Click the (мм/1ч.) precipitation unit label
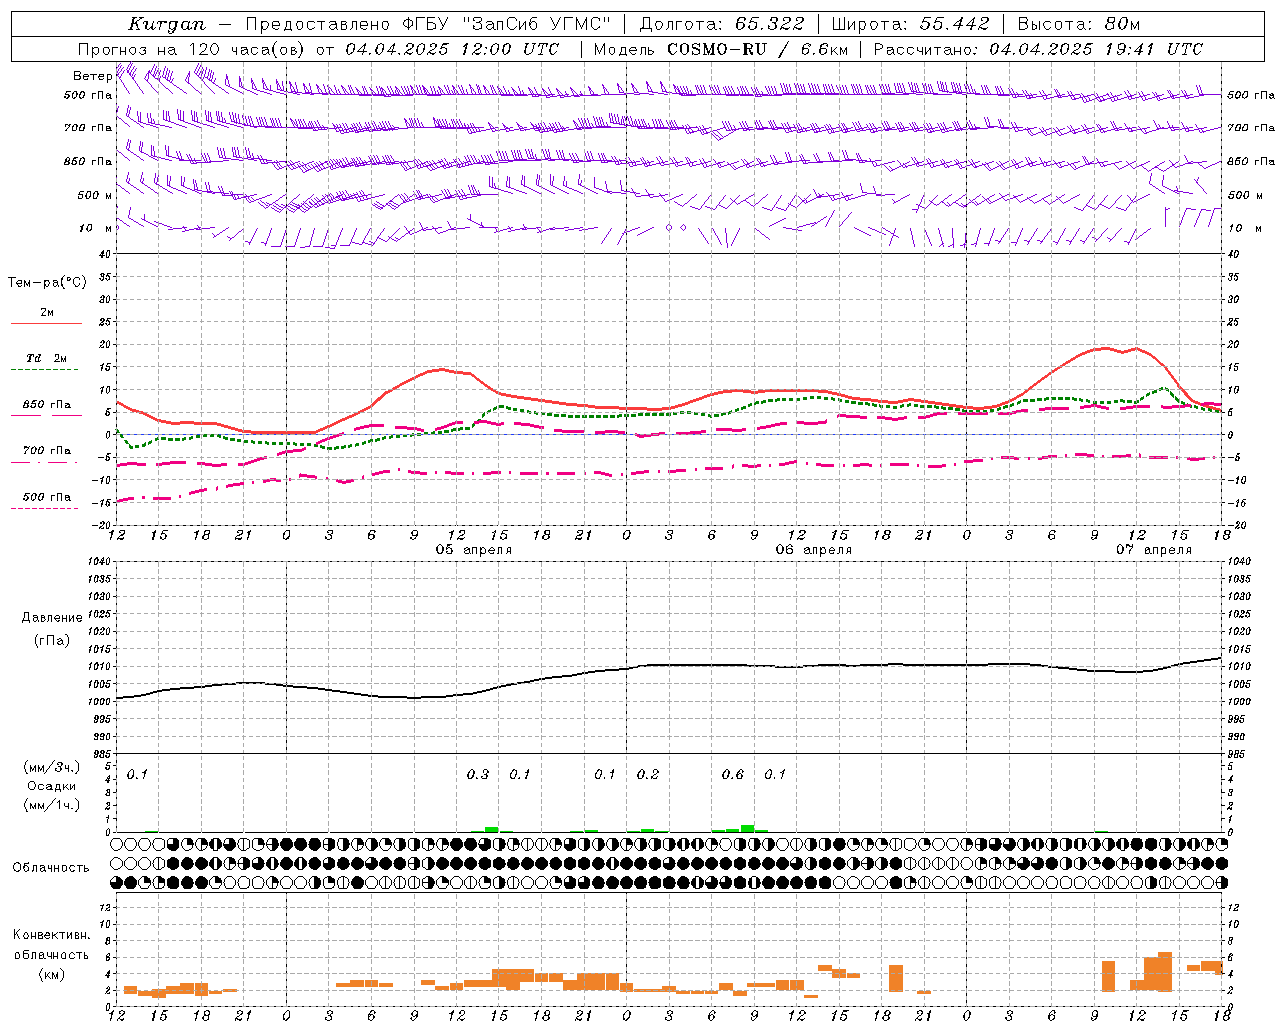 tap(52, 805)
